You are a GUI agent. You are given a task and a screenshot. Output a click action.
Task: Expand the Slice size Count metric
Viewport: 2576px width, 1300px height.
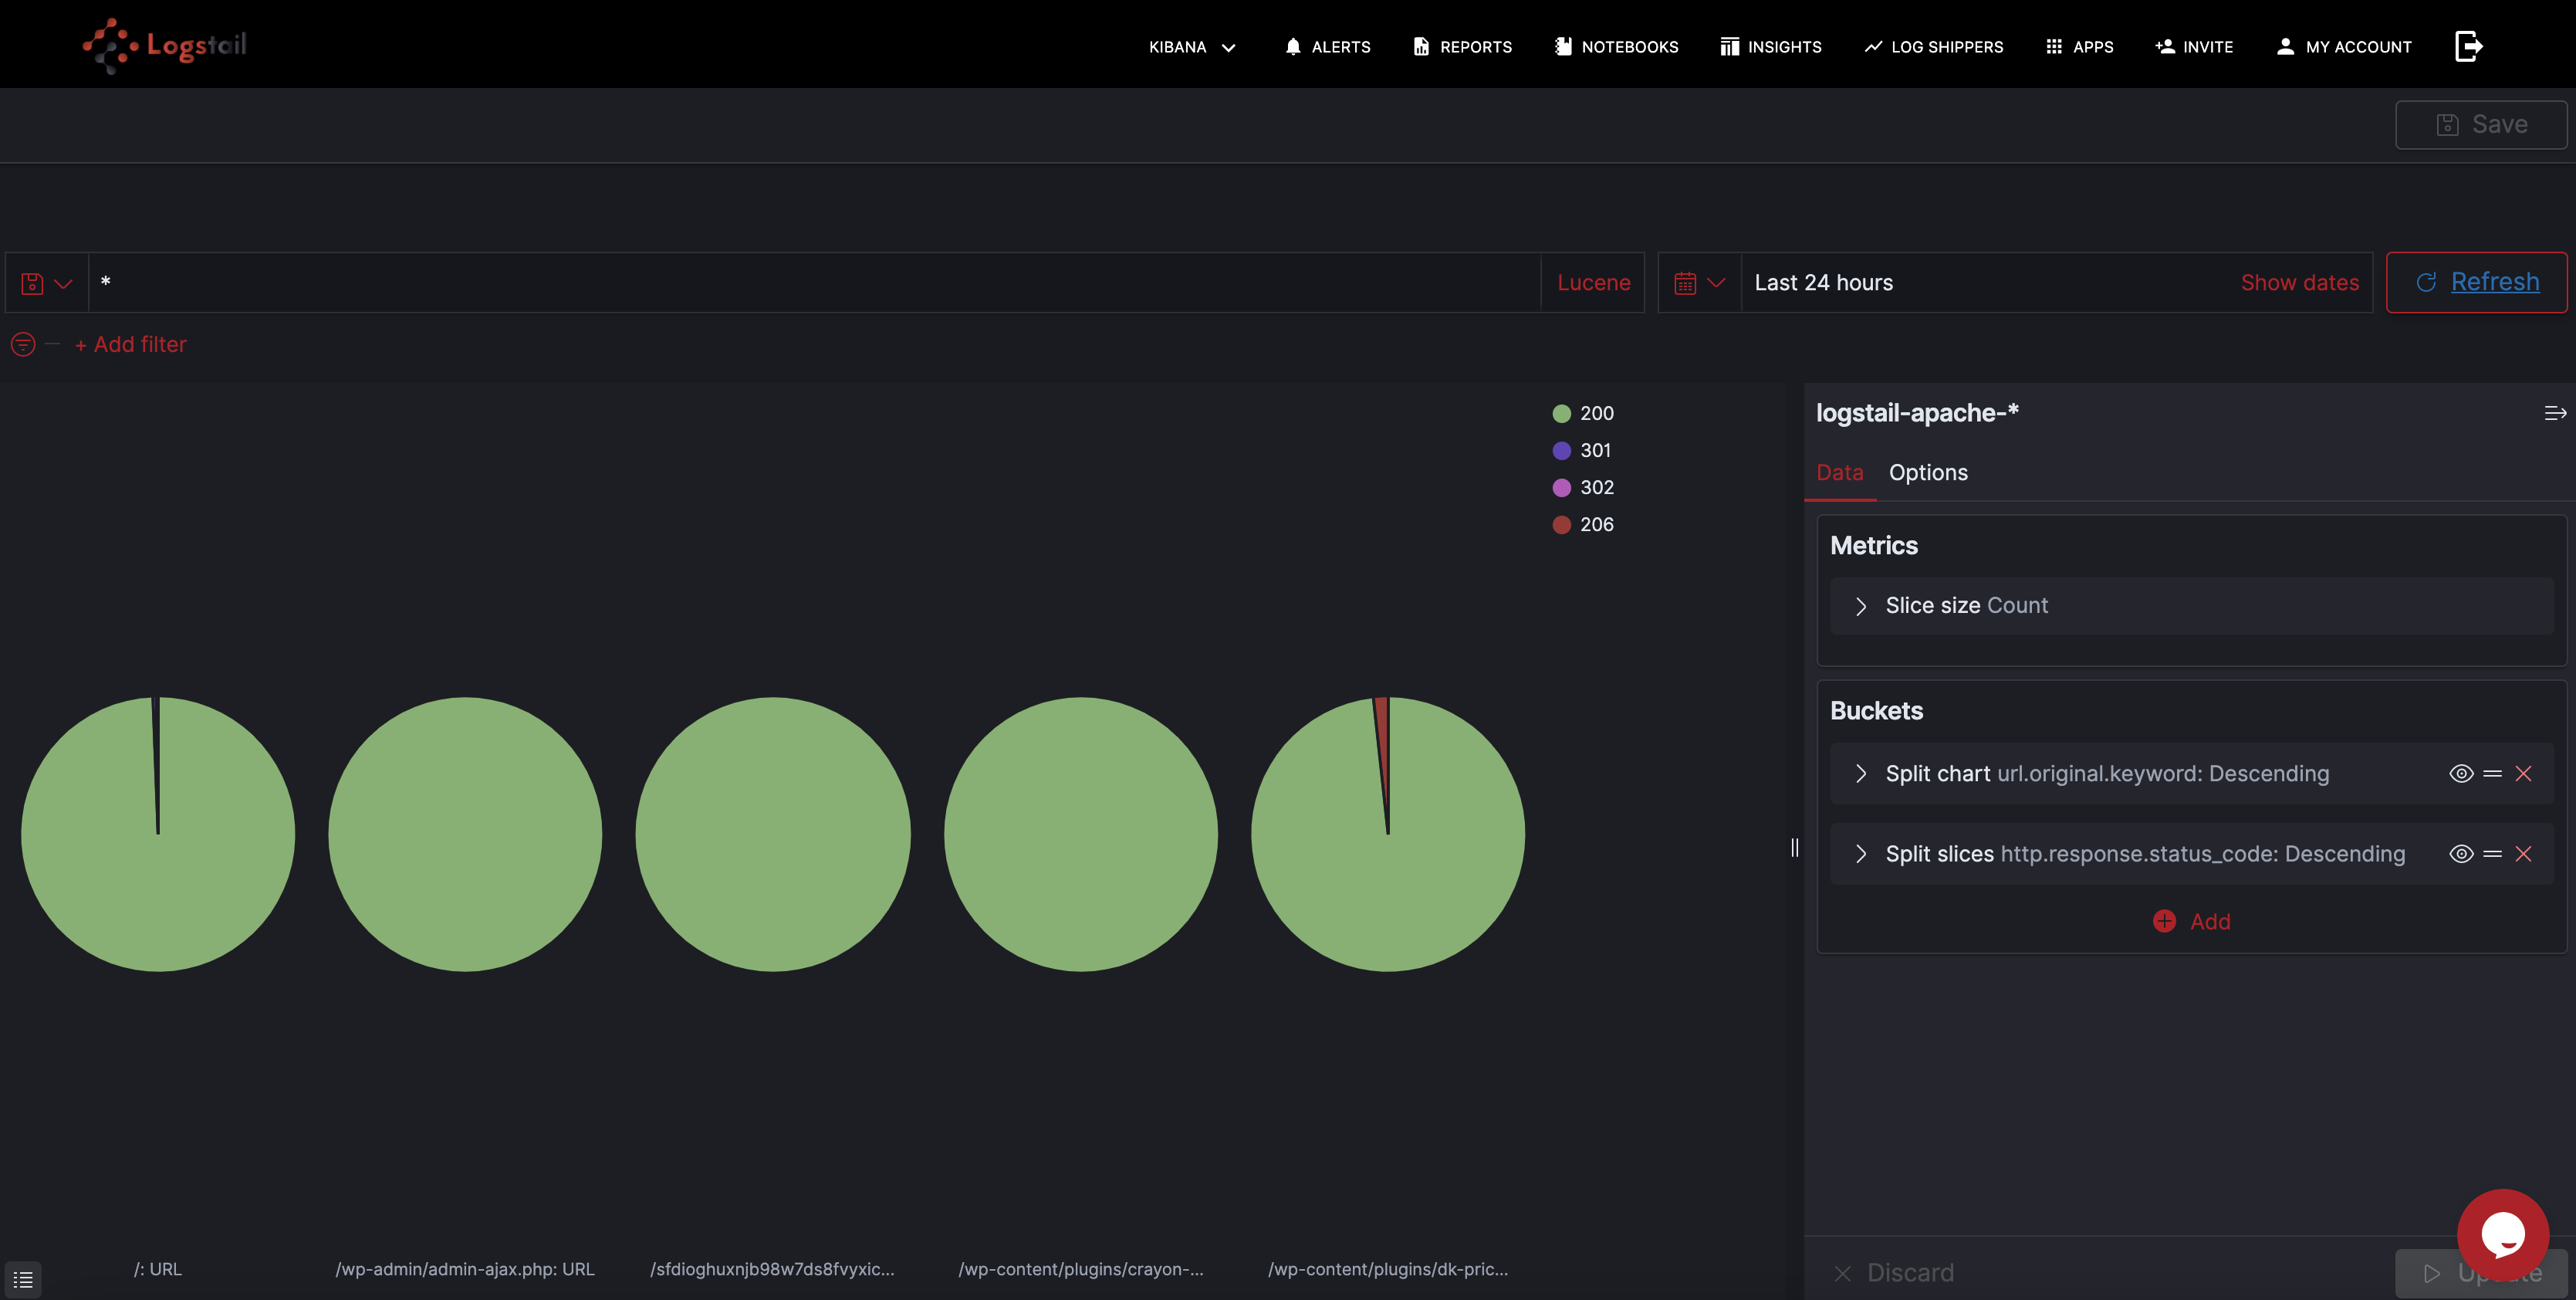pos(1860,606)
